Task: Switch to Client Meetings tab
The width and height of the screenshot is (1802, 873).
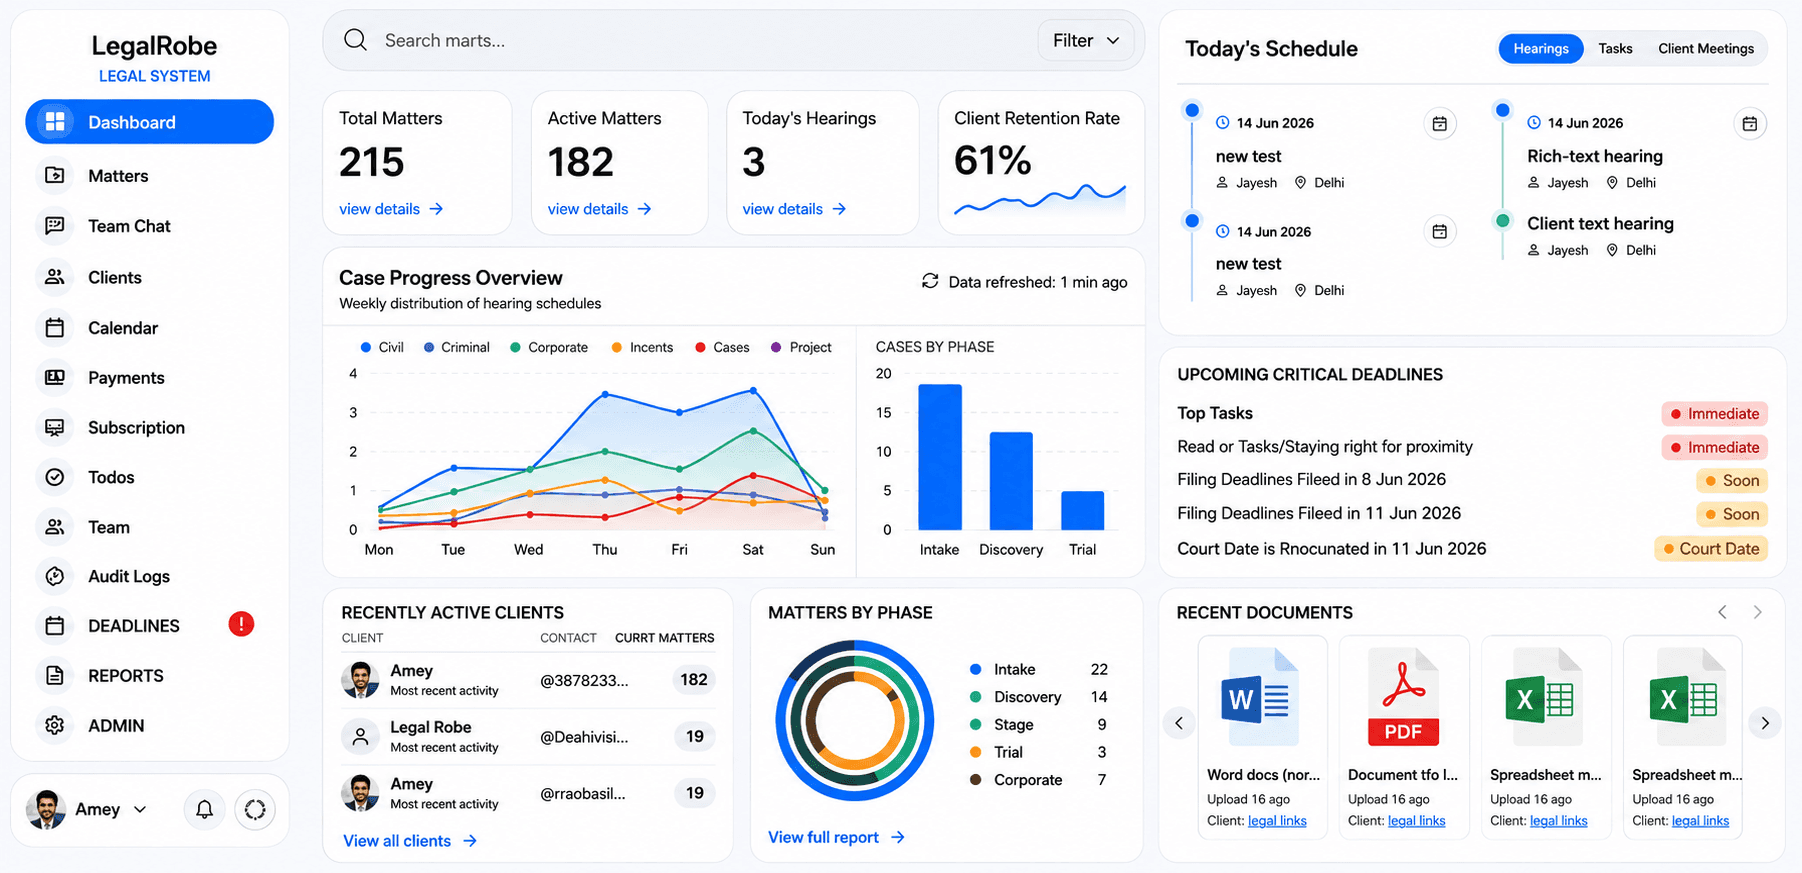Action: [x=1706, y=48]
